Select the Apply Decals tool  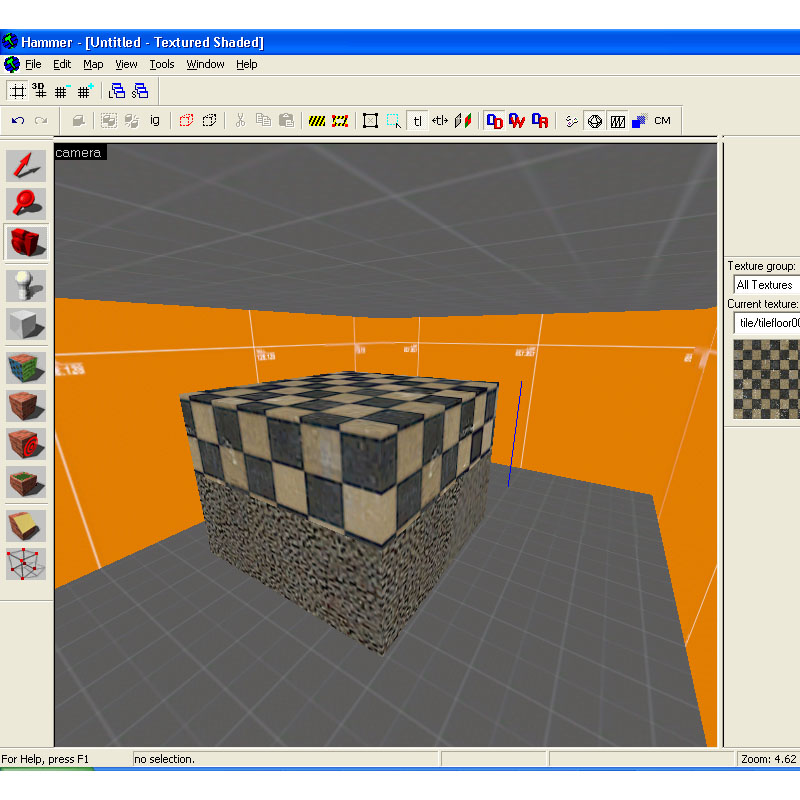26,444
